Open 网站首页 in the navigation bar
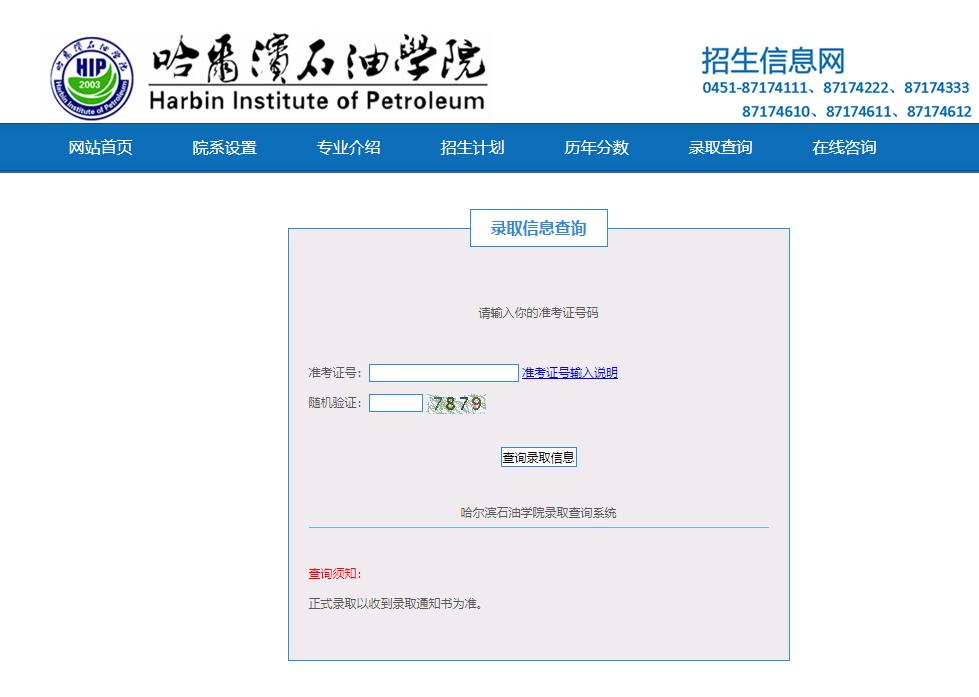 coord(101,147)
